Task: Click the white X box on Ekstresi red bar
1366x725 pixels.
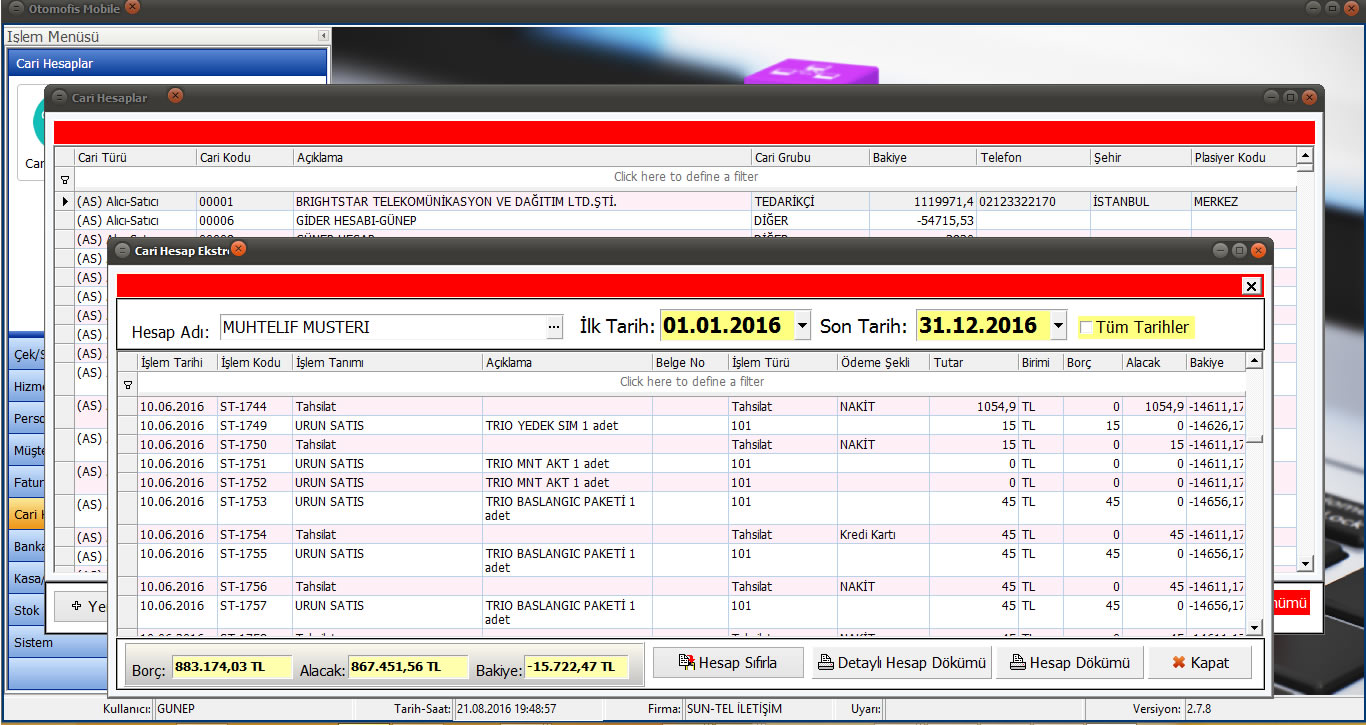Action: [x=1250, y=286]
